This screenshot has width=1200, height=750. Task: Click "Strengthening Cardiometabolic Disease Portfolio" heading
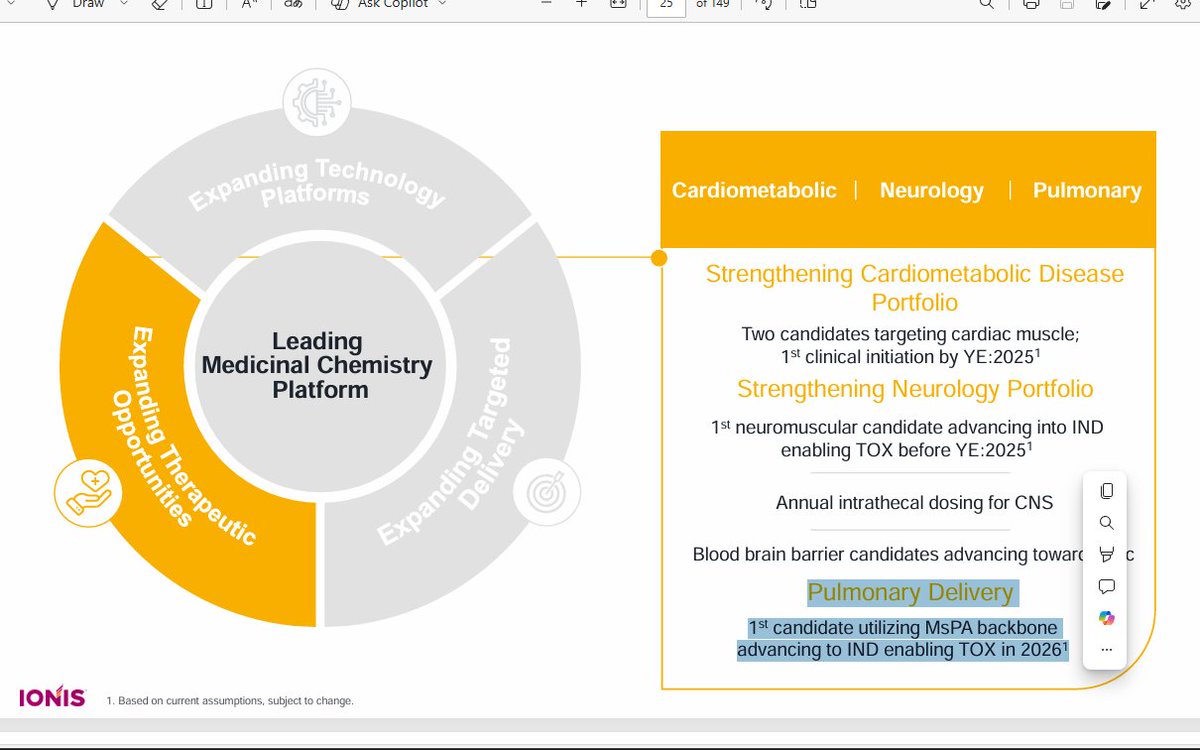click(915, 288)
